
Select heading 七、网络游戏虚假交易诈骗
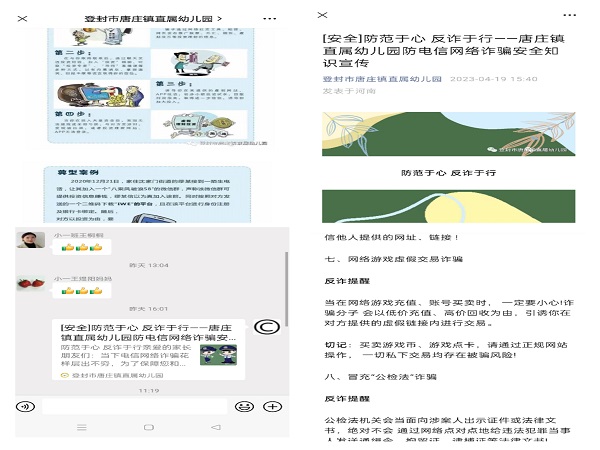tap(394, 259)
